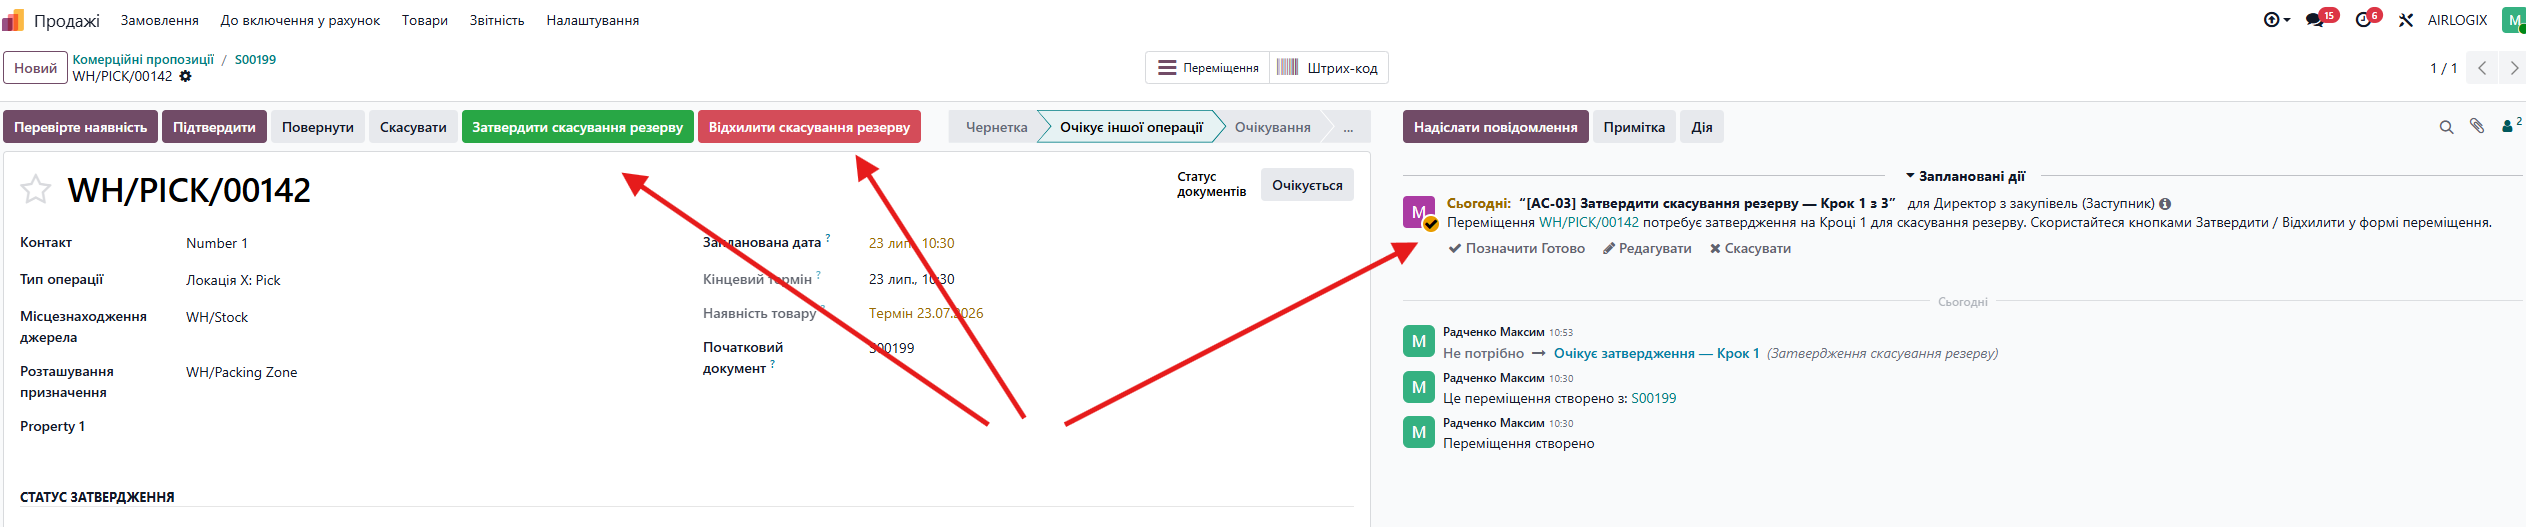Viewport: 2526px width, 527px height.
Task: Open the Звітність menu
Action: click(x=497, y=20)
